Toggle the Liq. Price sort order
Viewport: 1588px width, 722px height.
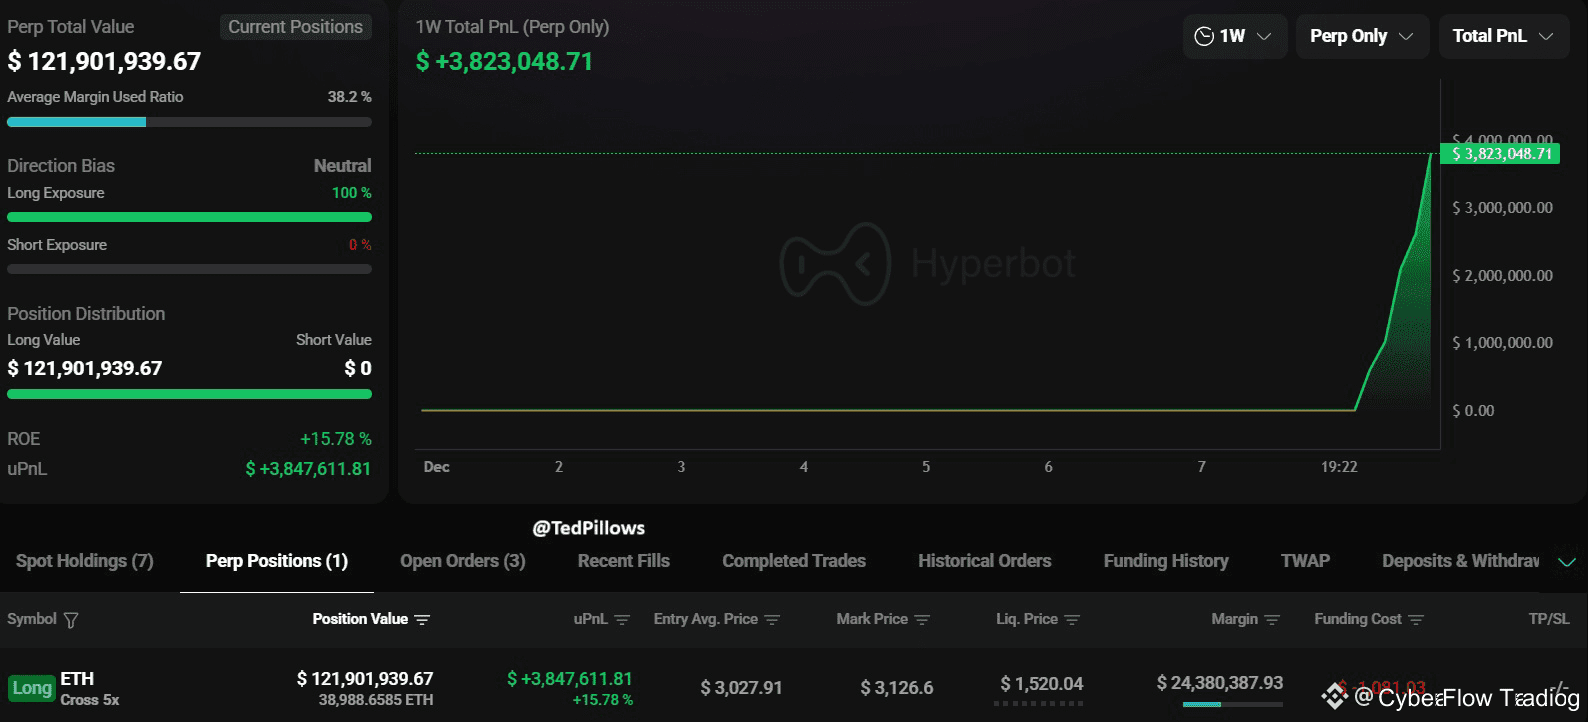[1074, 620]
